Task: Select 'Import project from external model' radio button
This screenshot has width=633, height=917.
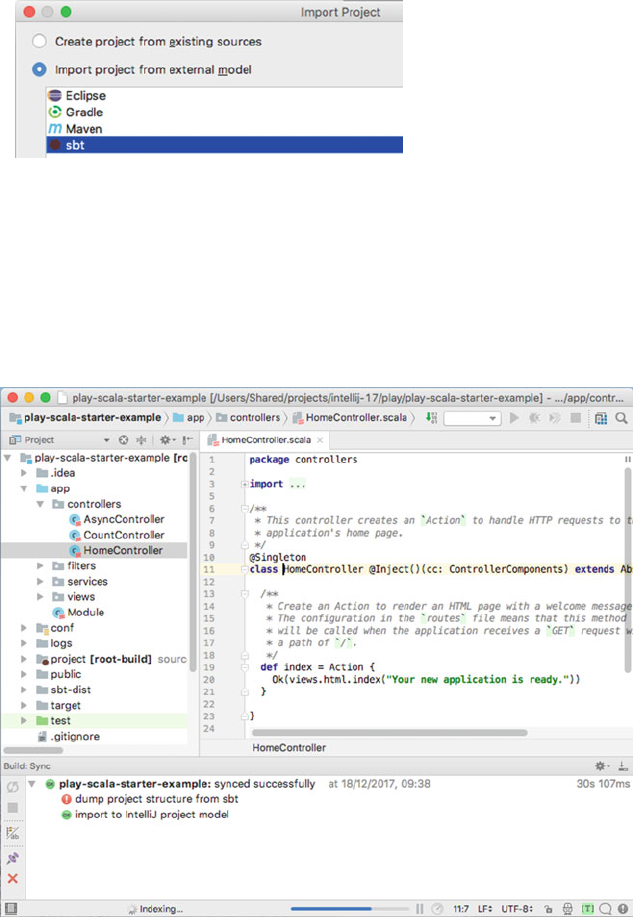Action: point(39,70)
